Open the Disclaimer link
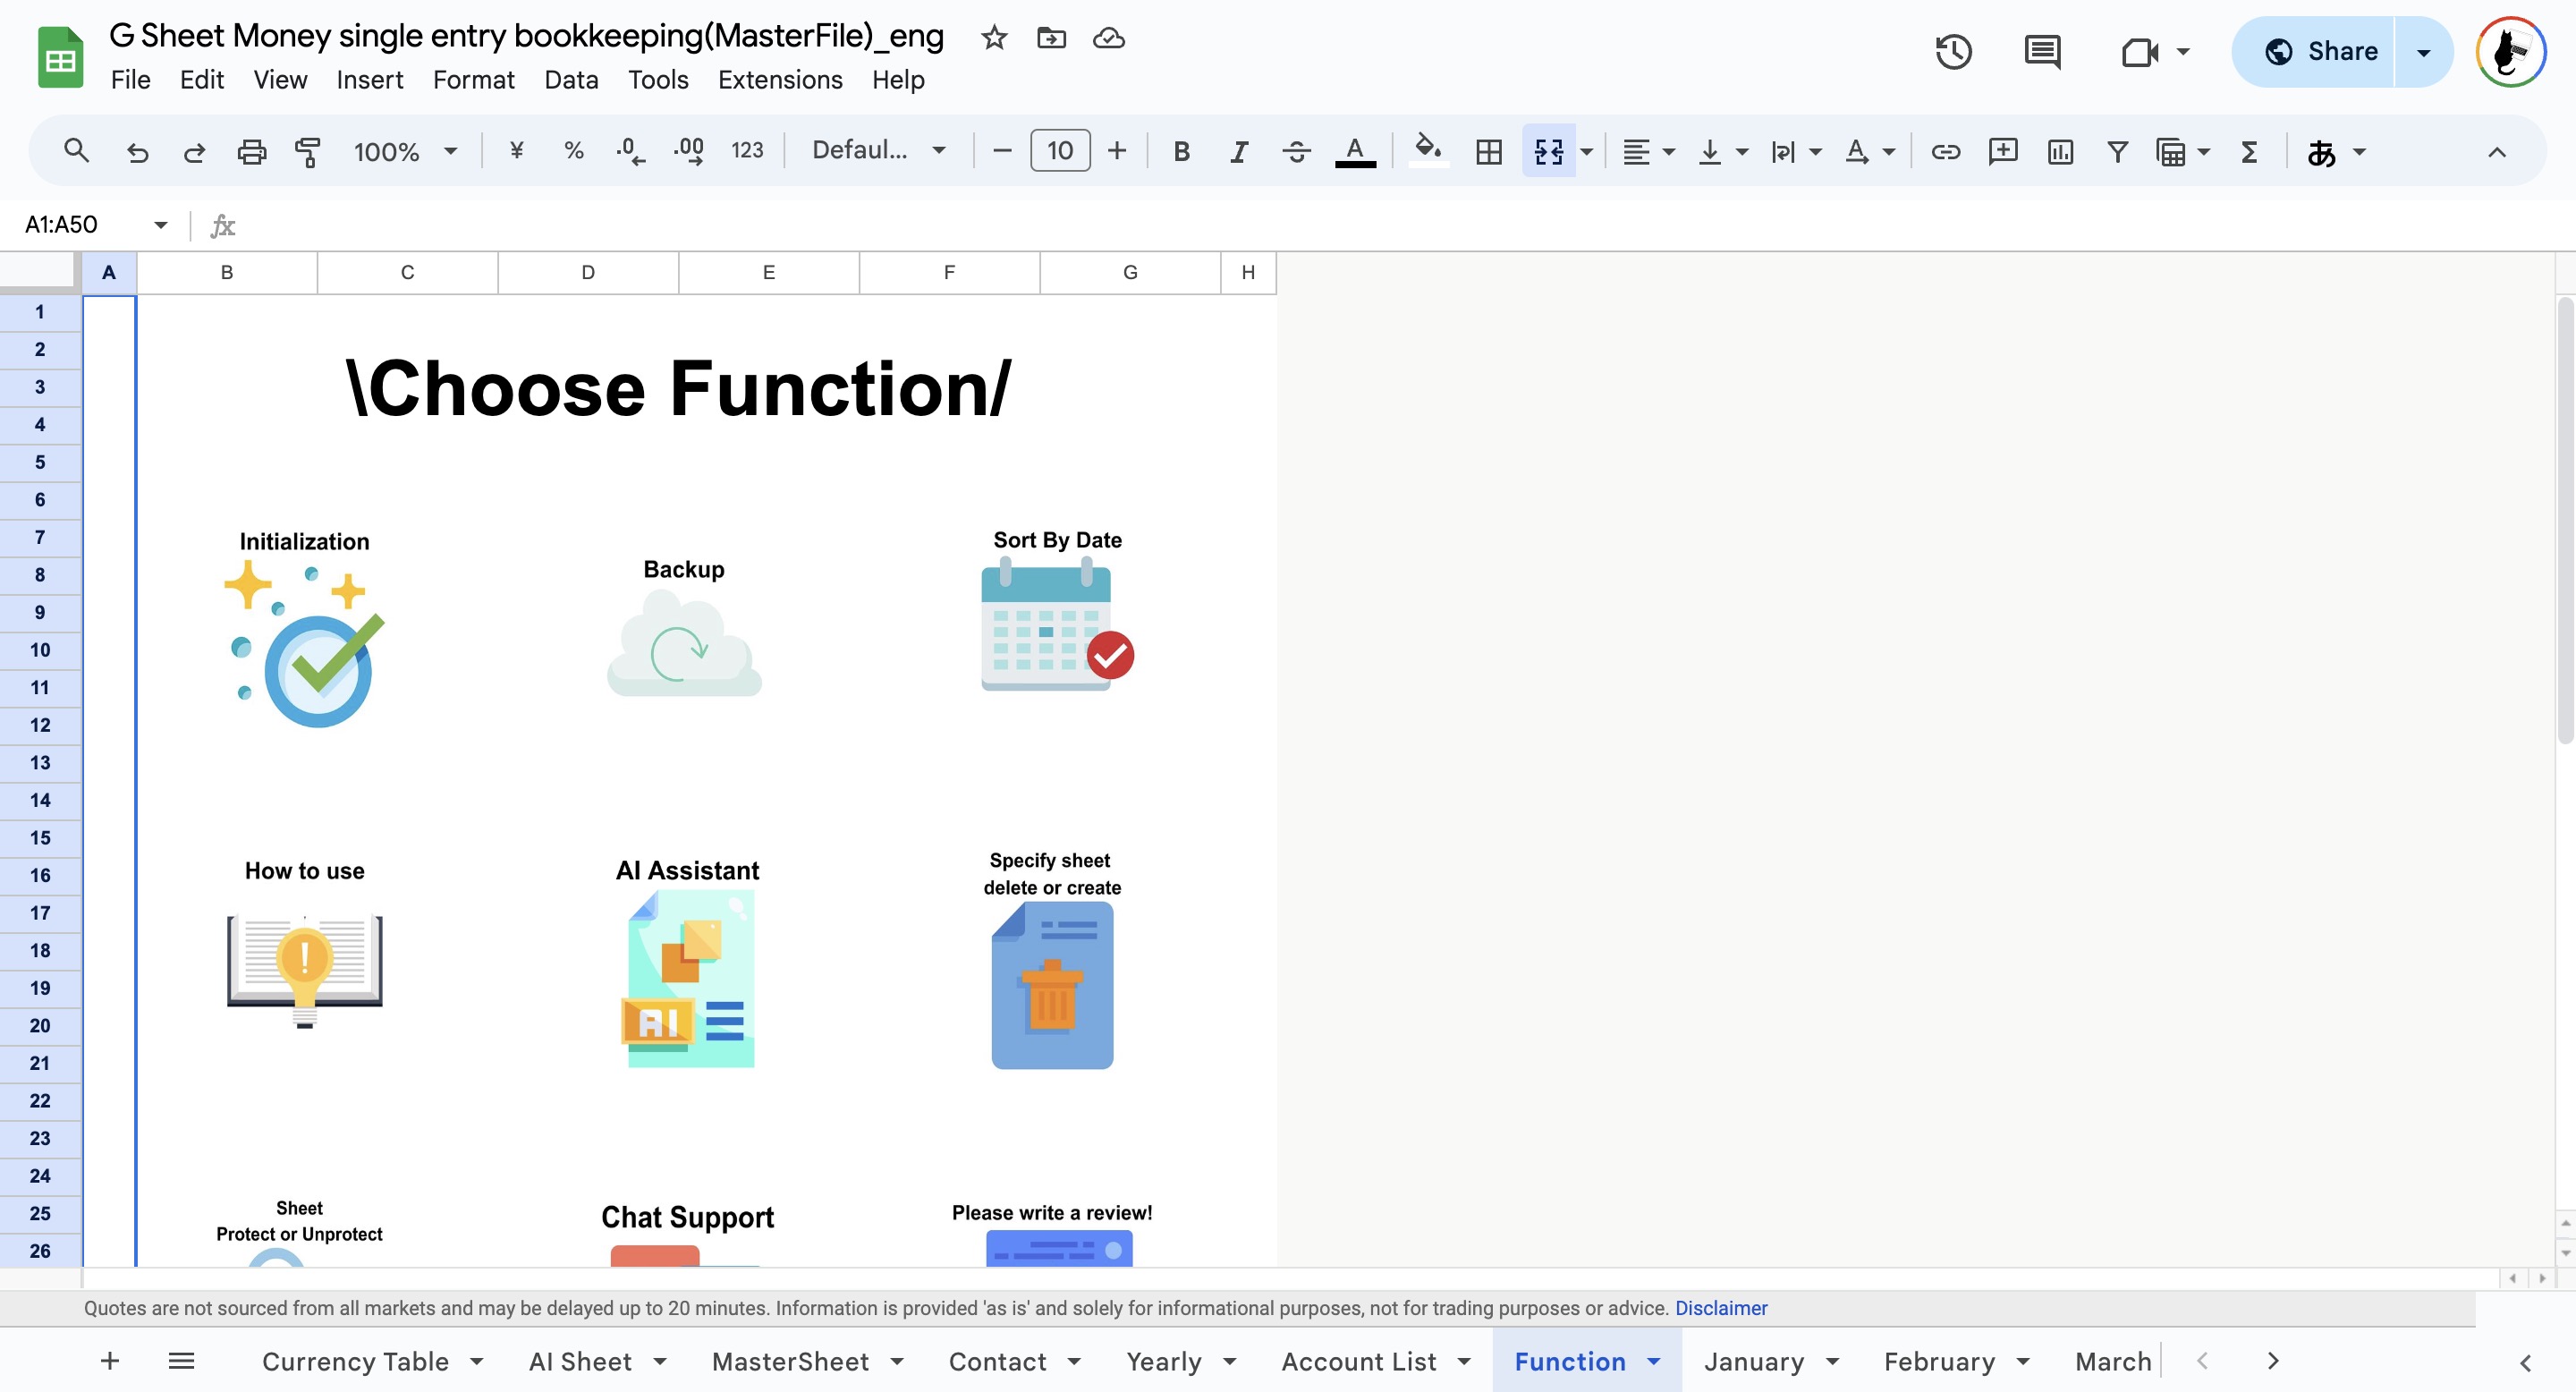 (1720, 1308)
